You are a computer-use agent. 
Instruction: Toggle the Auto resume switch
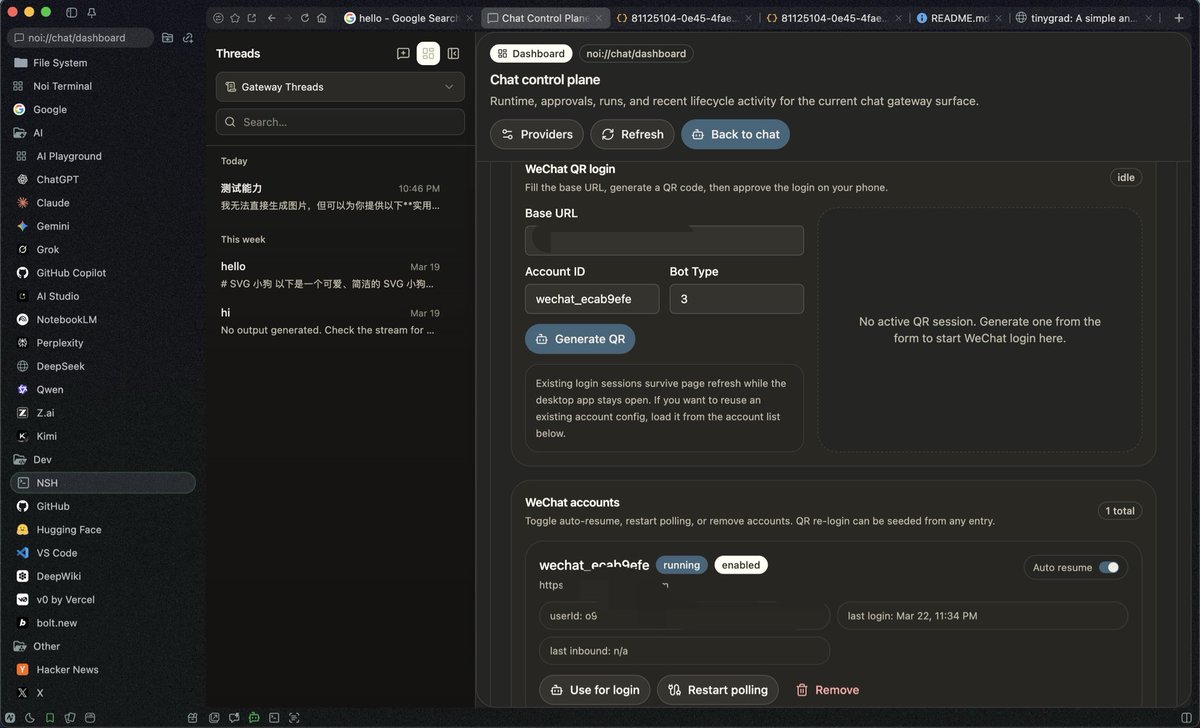click(1109, 567)
